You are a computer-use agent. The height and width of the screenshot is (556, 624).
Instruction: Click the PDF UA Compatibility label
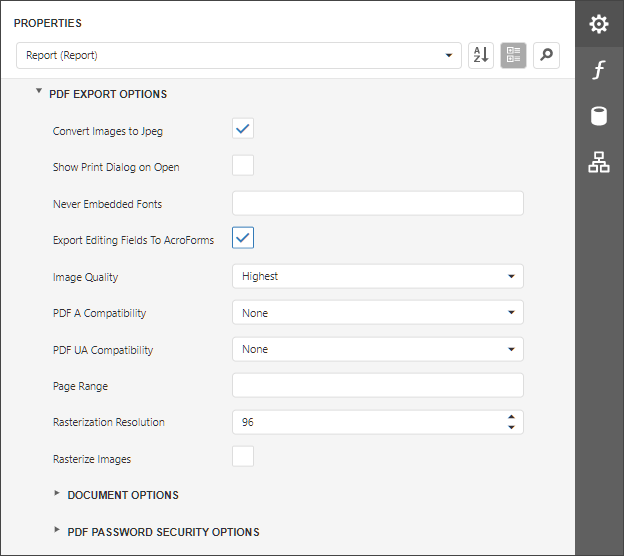(103, 350)
